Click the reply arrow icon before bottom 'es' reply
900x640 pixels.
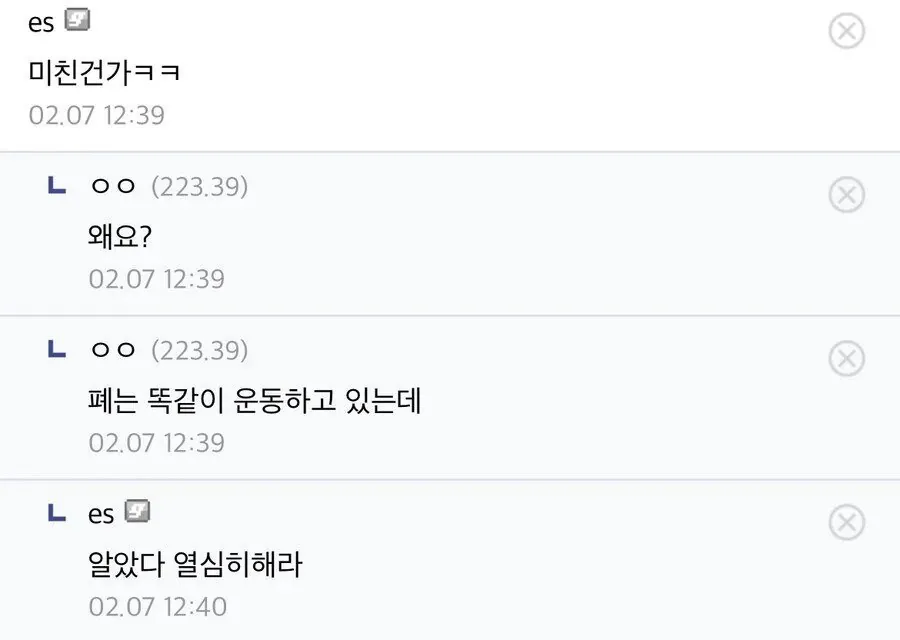coord(57,514)
